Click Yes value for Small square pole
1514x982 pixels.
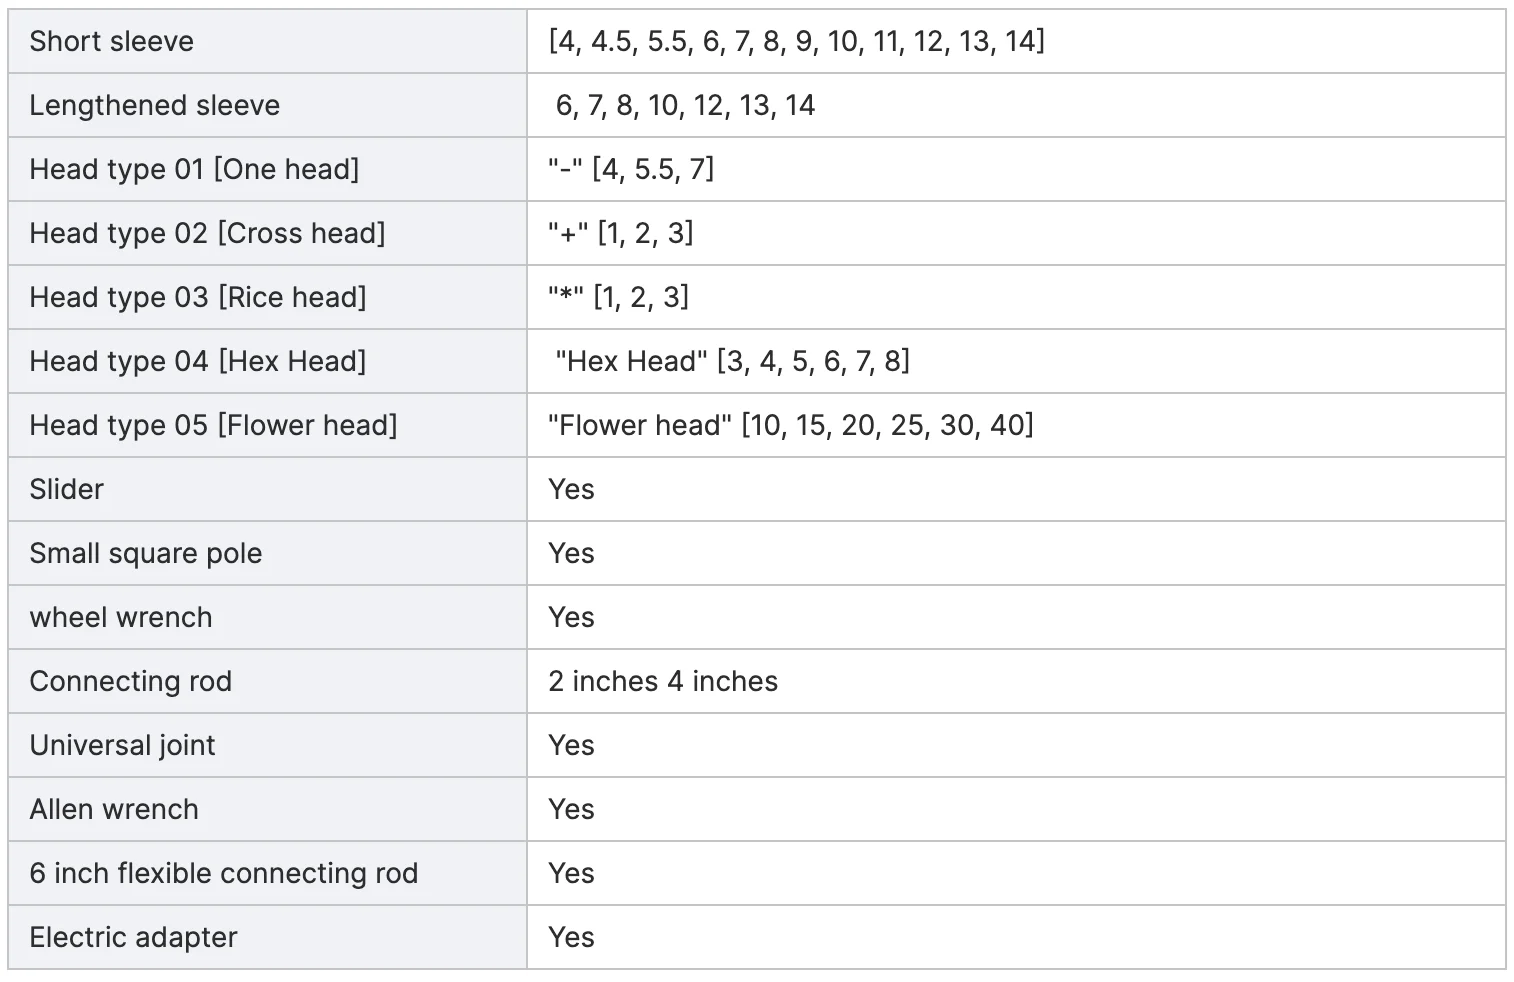[571, 553]
